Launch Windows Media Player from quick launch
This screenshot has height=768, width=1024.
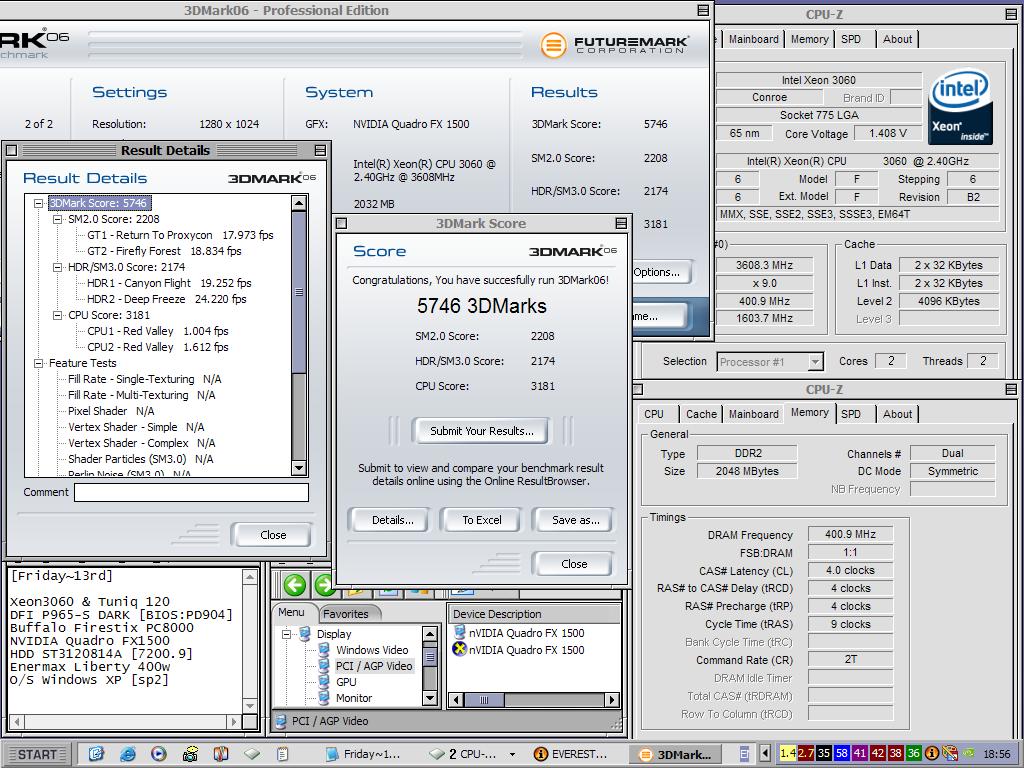pos(159,754)
